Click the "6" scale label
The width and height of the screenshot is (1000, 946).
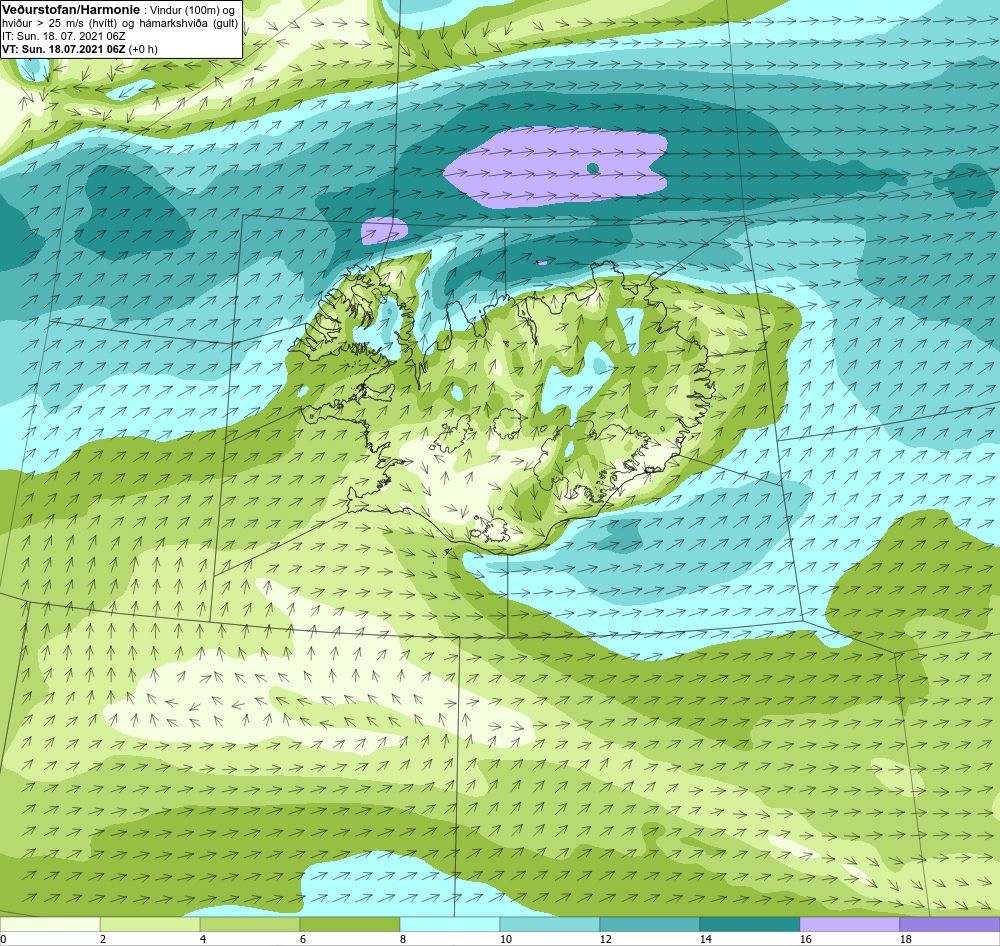tap(303, 939)
